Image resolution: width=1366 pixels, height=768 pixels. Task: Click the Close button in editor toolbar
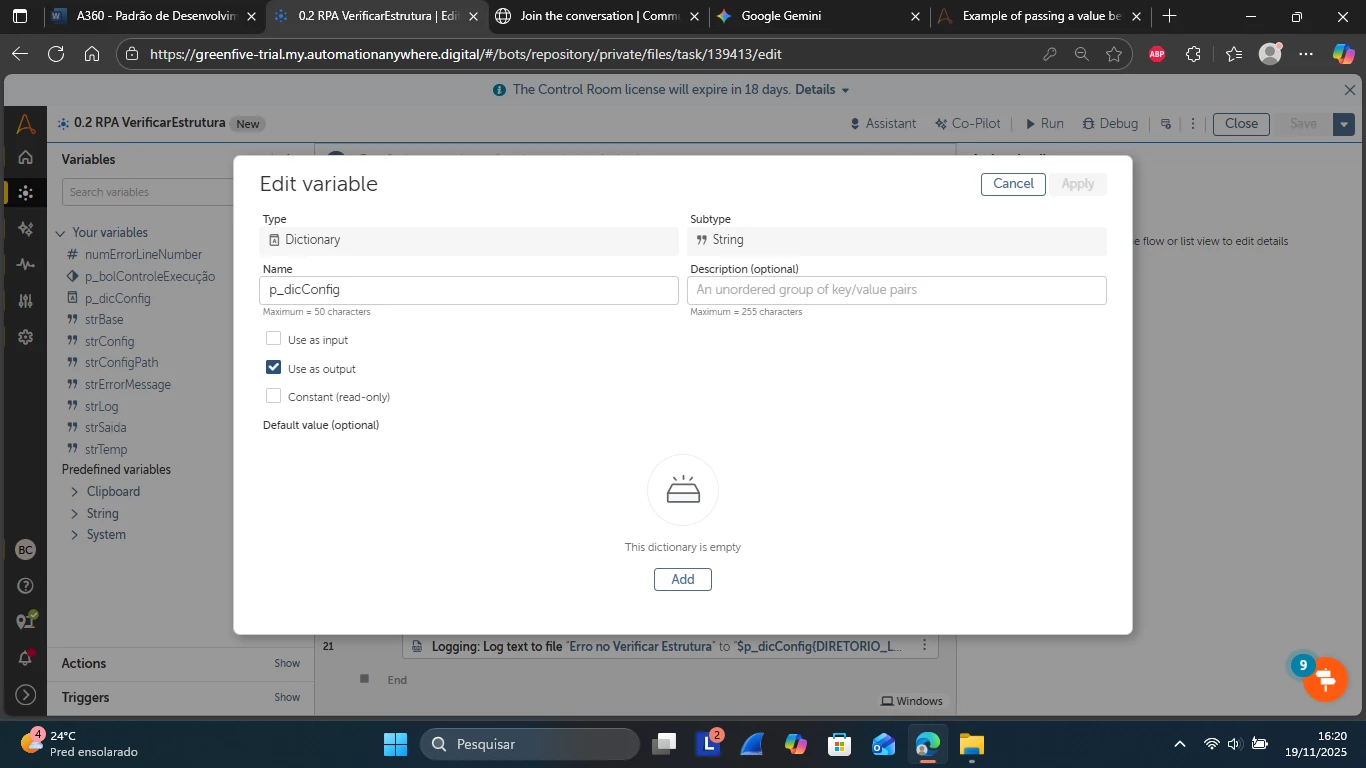1241,124
